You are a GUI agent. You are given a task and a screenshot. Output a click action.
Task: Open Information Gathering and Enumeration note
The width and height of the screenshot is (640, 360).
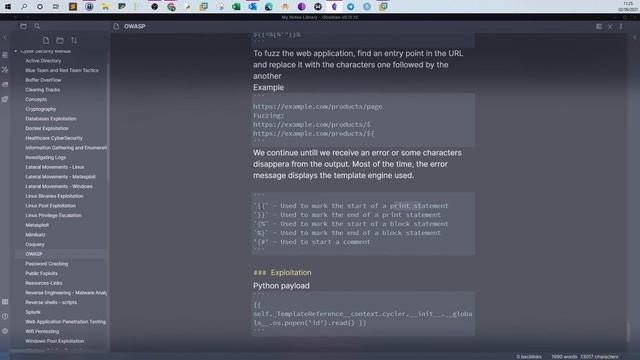tap(65, 148)
